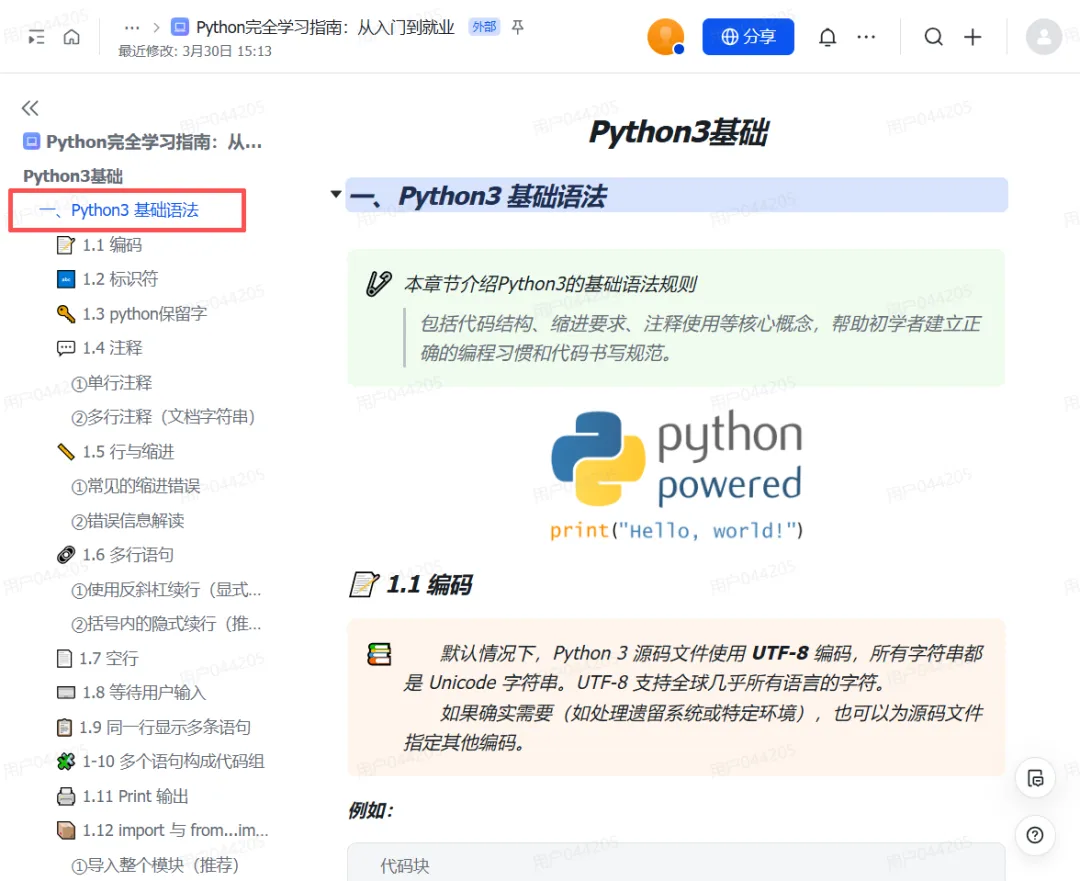Go to 1.9 同一行显示多条语句
The width and height of the screenshot is (1080, 881).
pos(154,727)
